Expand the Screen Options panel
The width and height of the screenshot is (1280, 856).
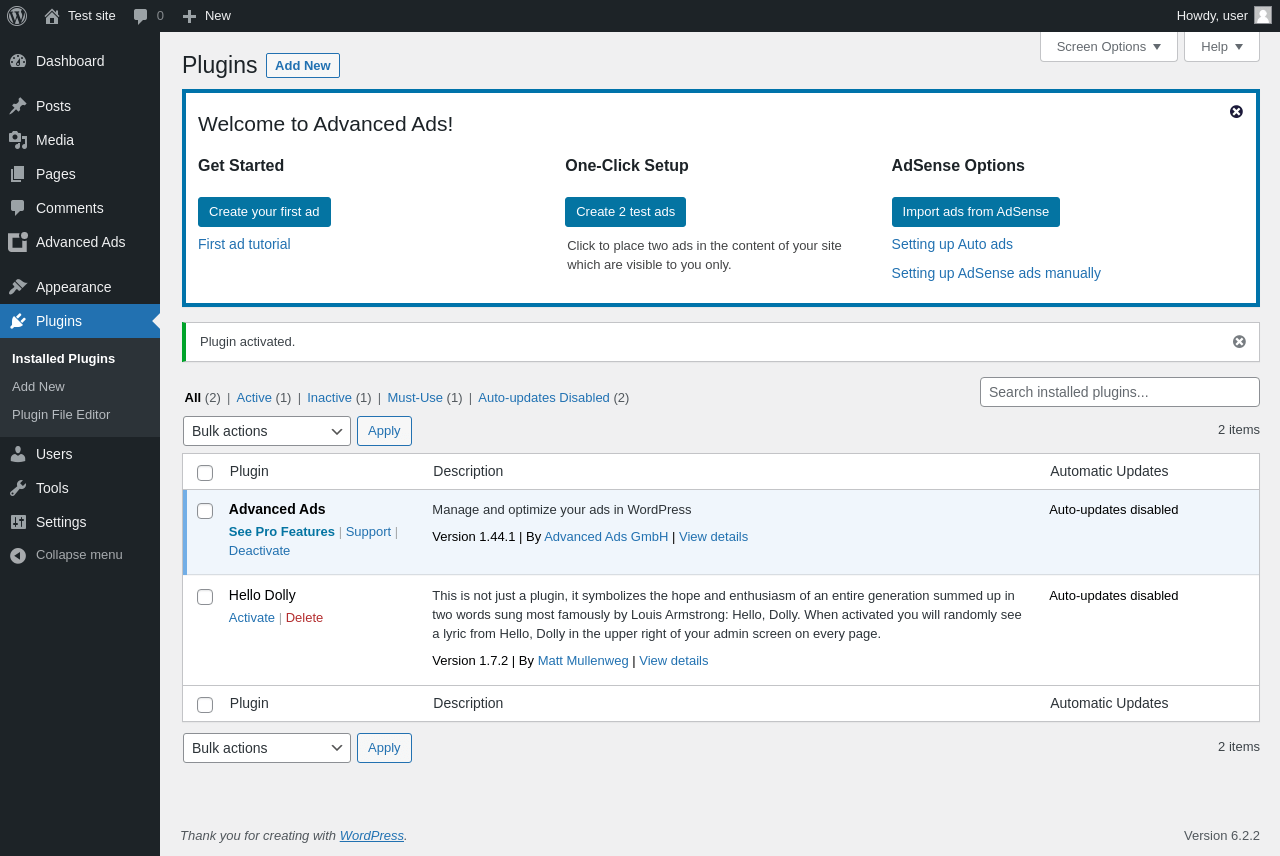click(x=1108, y=46)
